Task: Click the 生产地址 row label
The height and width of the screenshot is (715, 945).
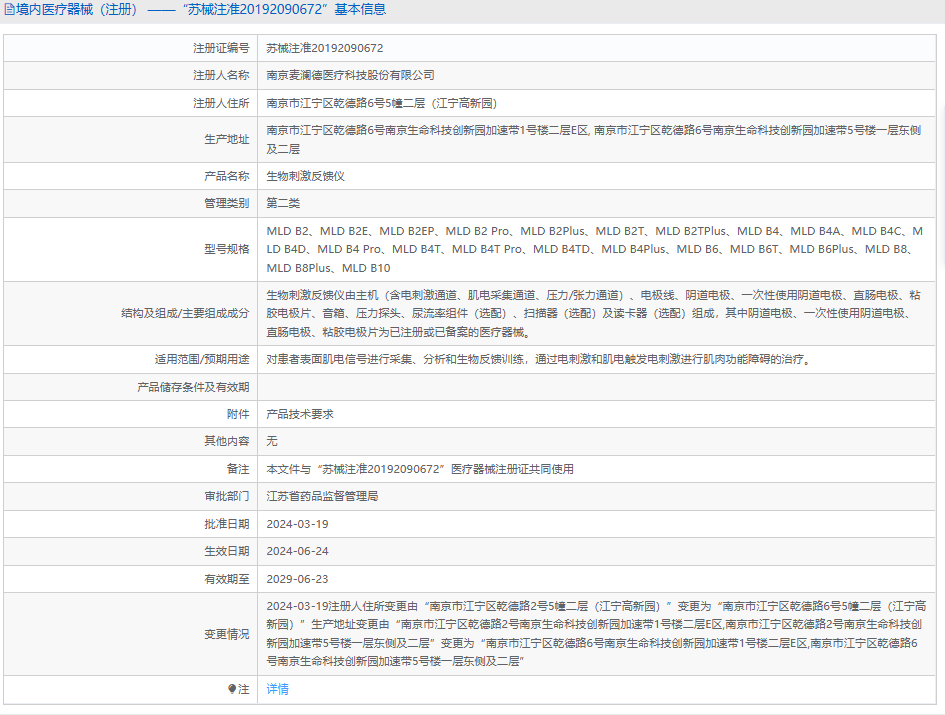Action: (226, 139)
